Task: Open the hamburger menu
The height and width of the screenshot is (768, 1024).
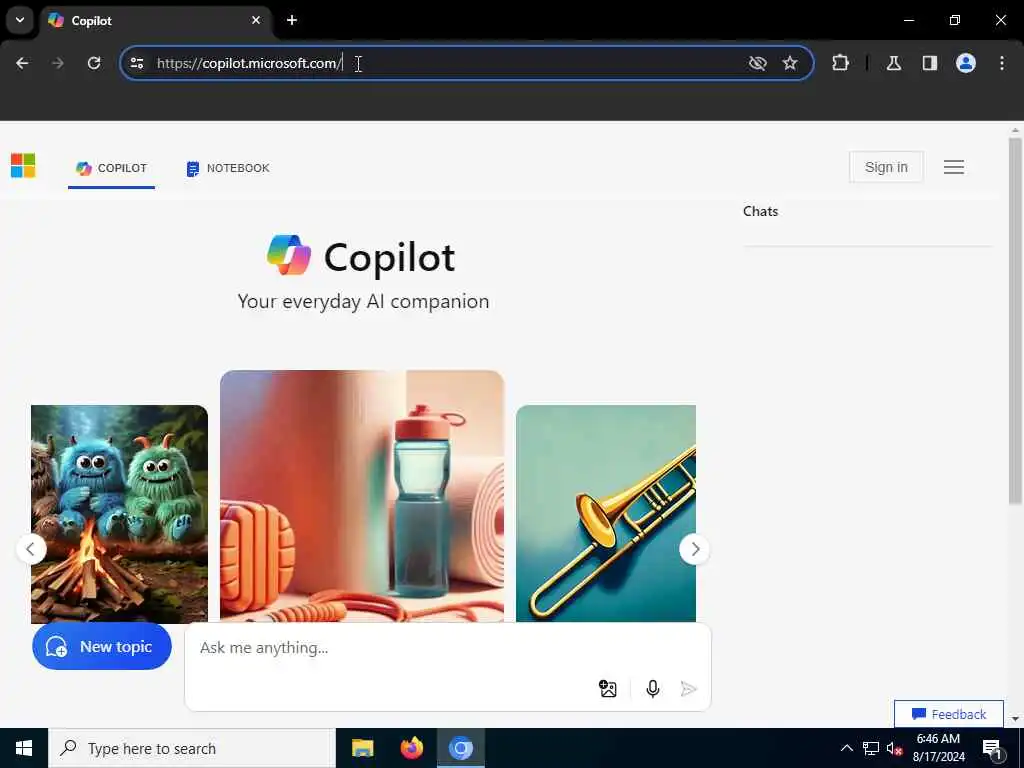Action: click(x=953, y=167)
